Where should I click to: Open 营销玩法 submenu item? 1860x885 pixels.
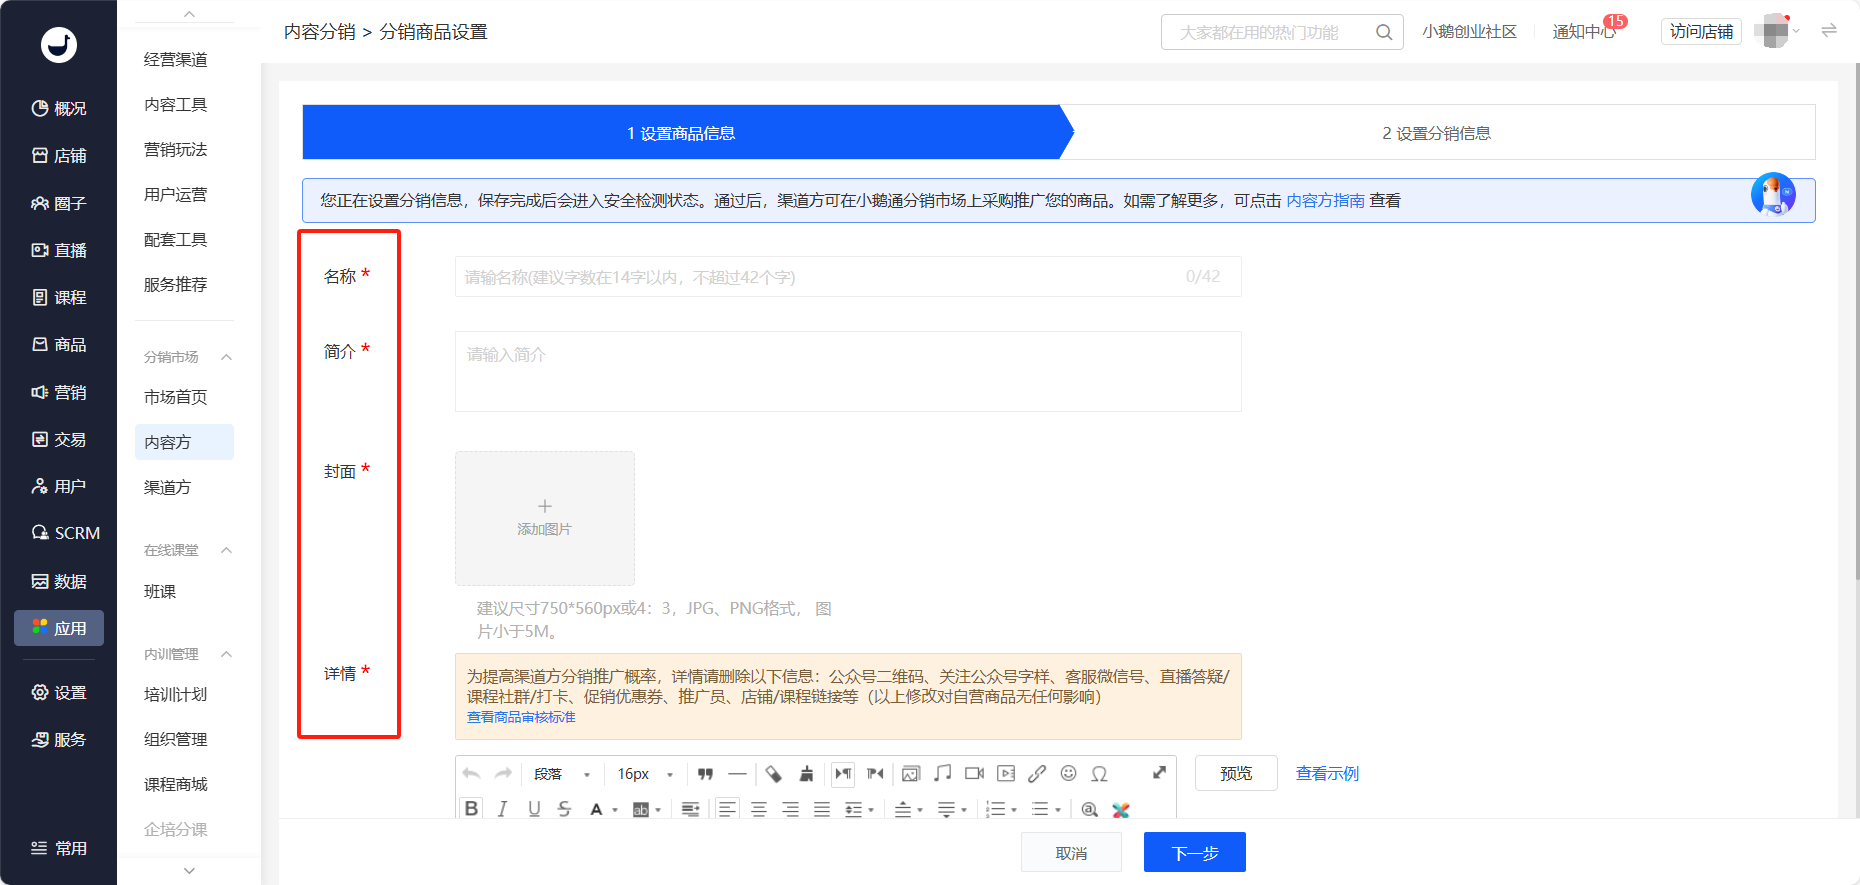coord(176,149)
